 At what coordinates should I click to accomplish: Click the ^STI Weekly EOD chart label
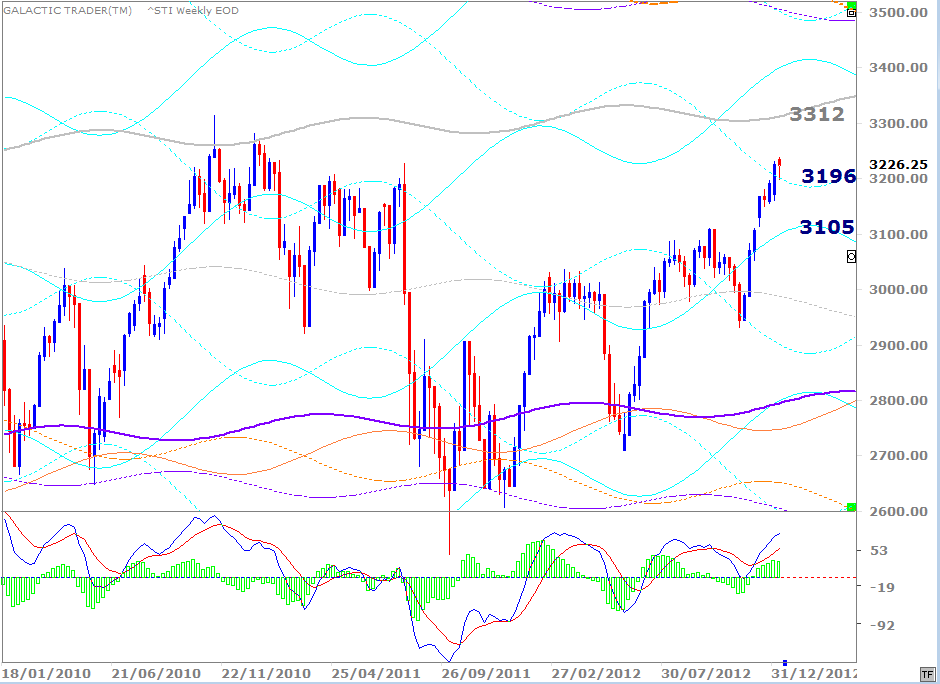pyautogui.click(x=193, y=10)
